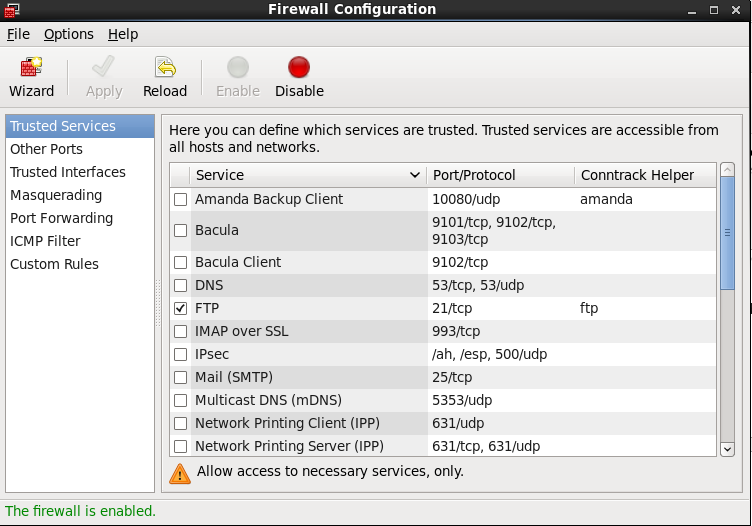752x526 pixels.
Task: Close the Firewall Configuration window
Action: pos(736,10)
